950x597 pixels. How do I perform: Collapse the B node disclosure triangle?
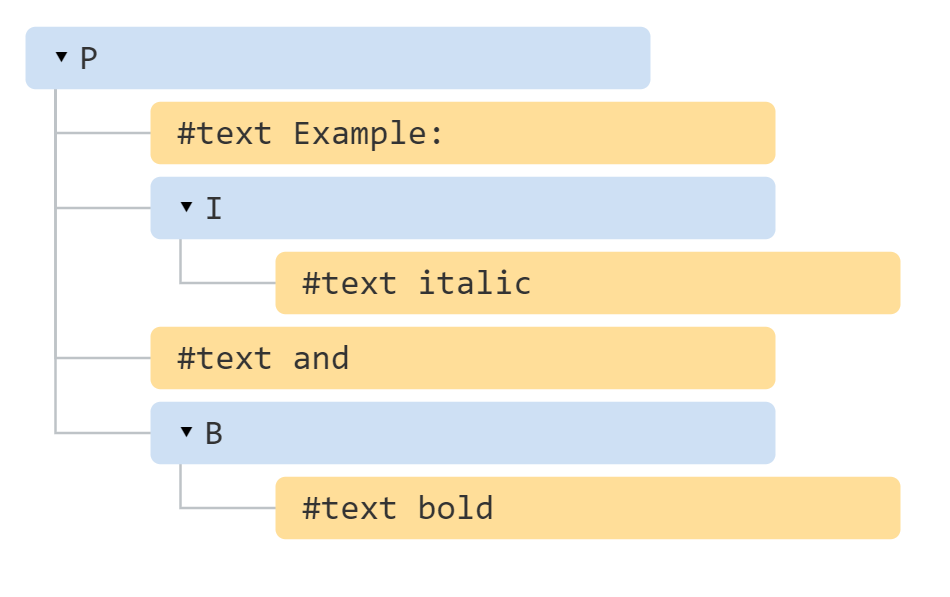point(186,432)
